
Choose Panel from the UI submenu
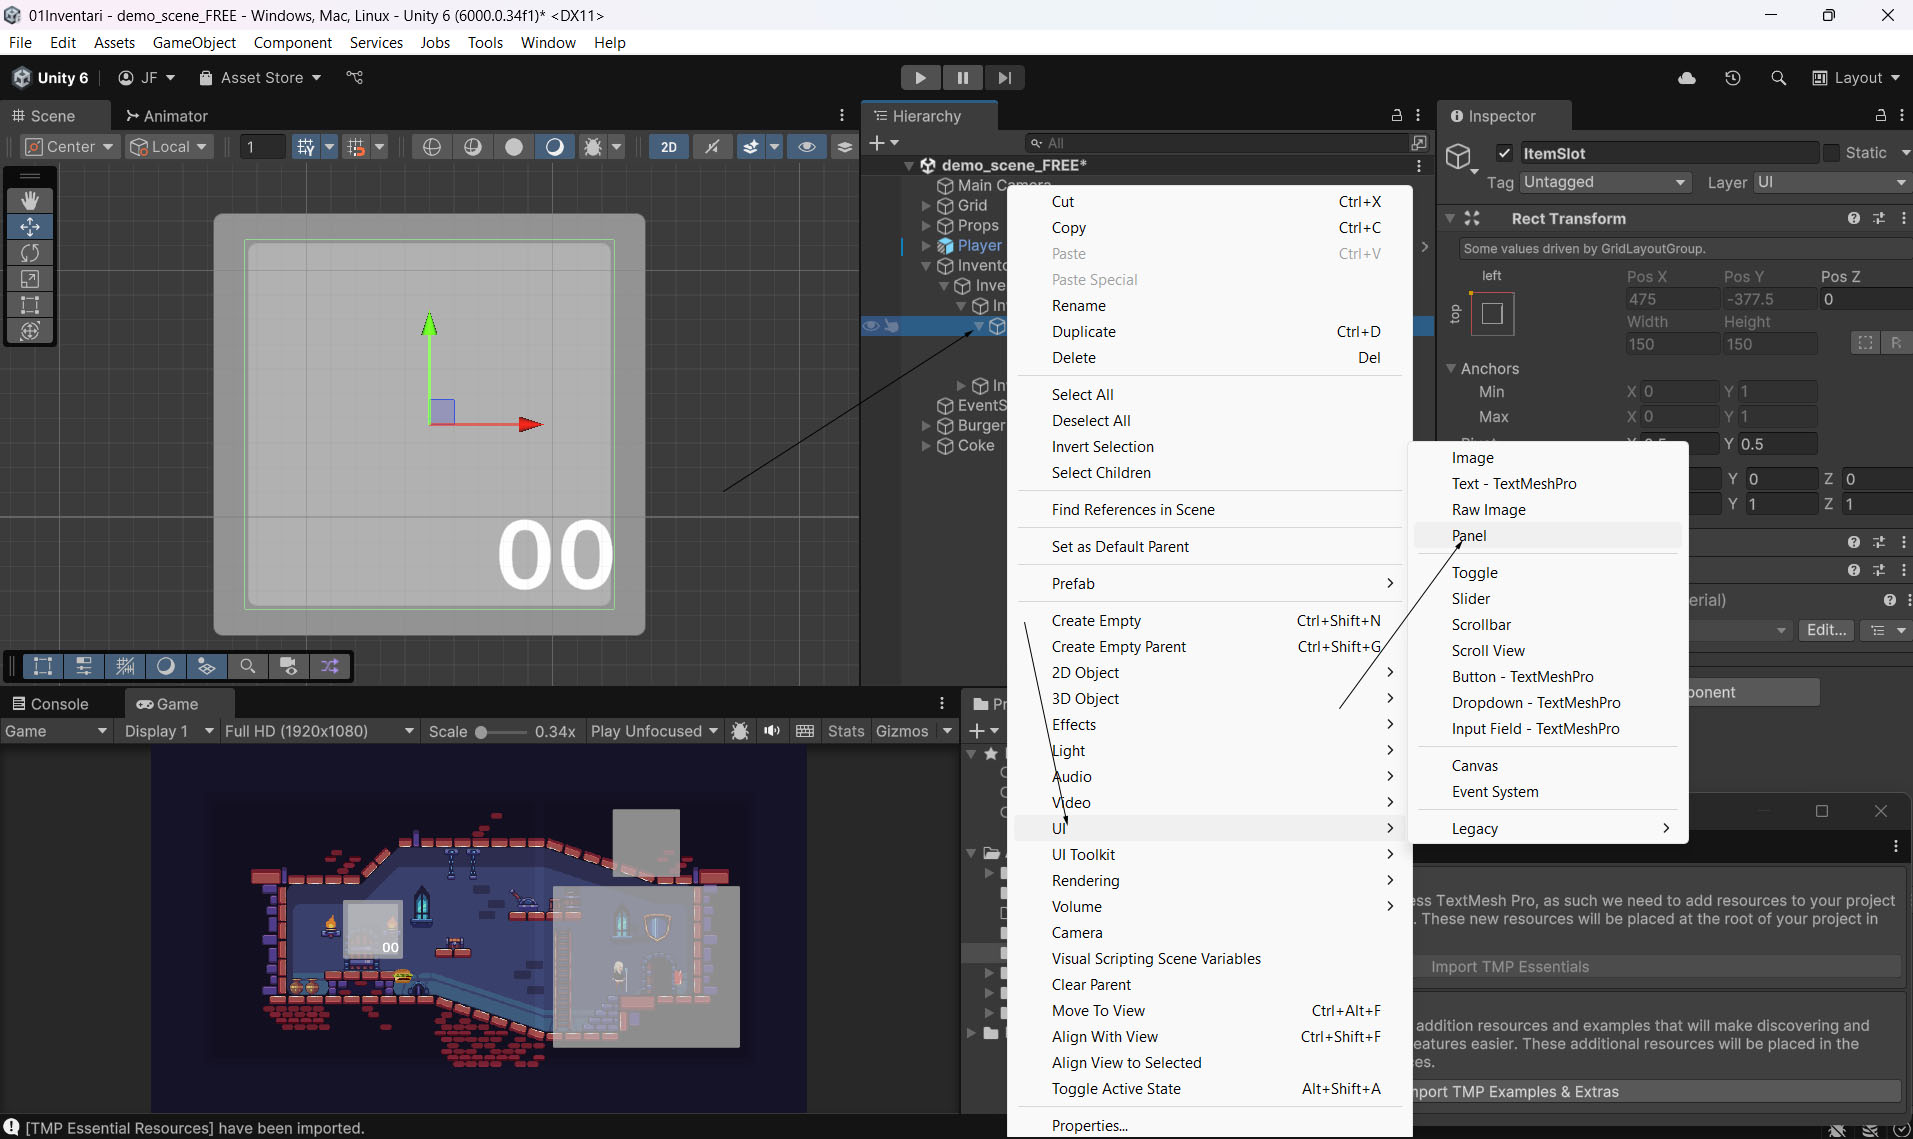[x=1469, y=536]
